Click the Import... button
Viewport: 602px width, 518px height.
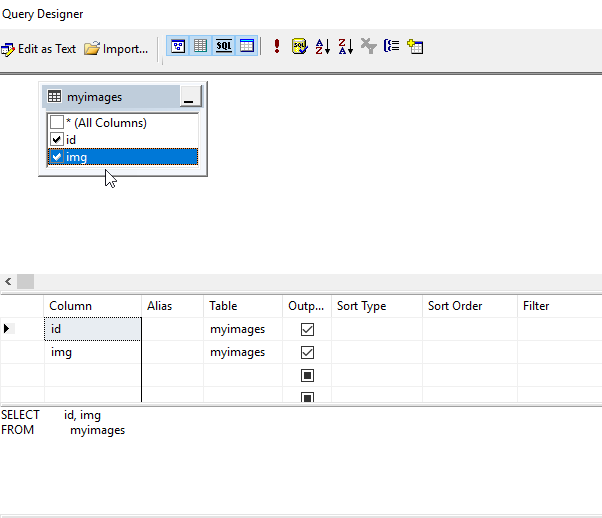[116, 47]
